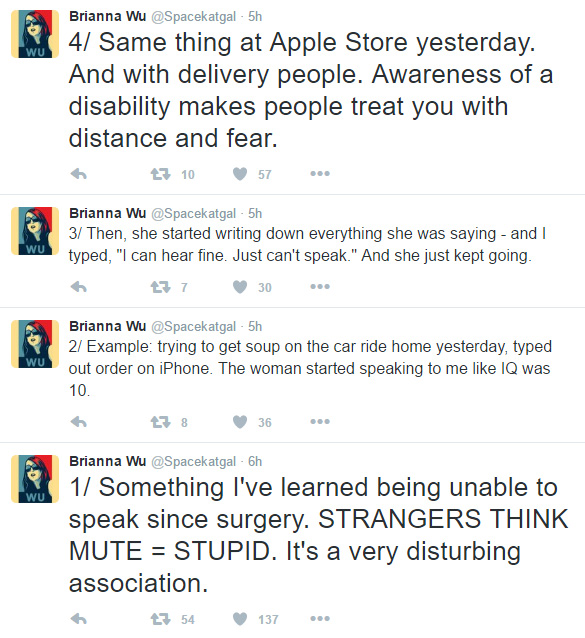Viewport: 585px width, 638px height.
Task: Open @Spacekatgal handle on the 3/ tweet
Action: (x=194, y=214)
